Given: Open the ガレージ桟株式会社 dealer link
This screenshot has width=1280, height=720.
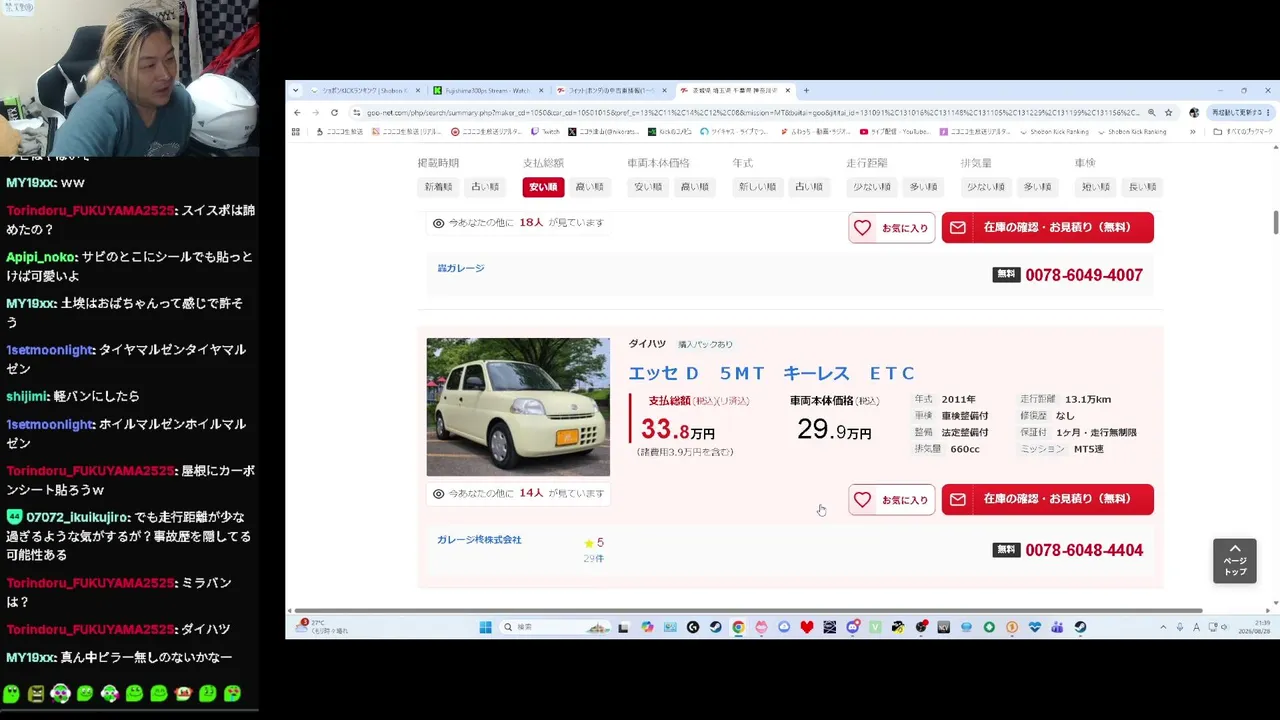Looking at the screenshot, I should click(x=479, y=540).
